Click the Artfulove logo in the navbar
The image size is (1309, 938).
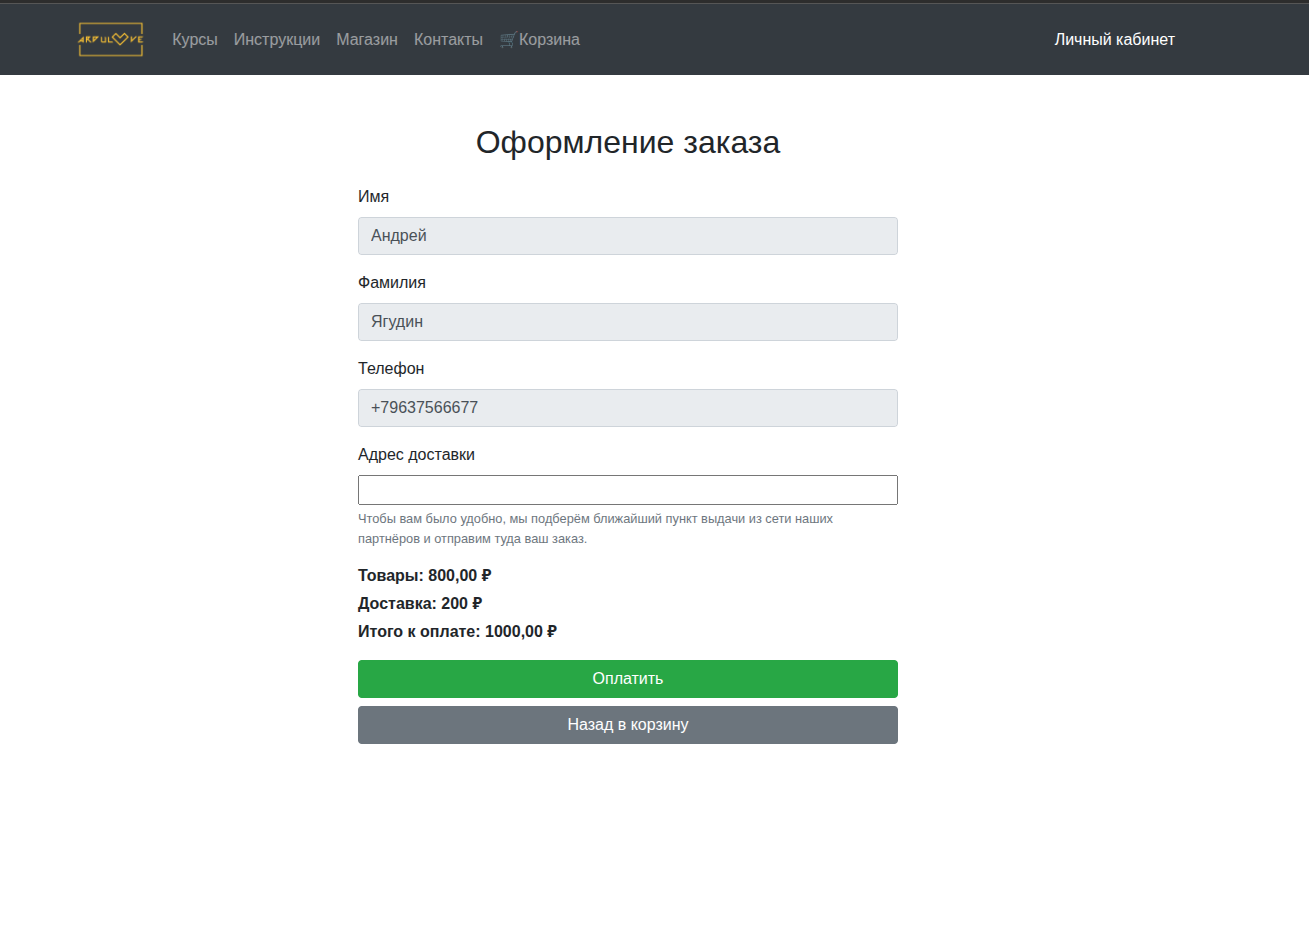111,40
